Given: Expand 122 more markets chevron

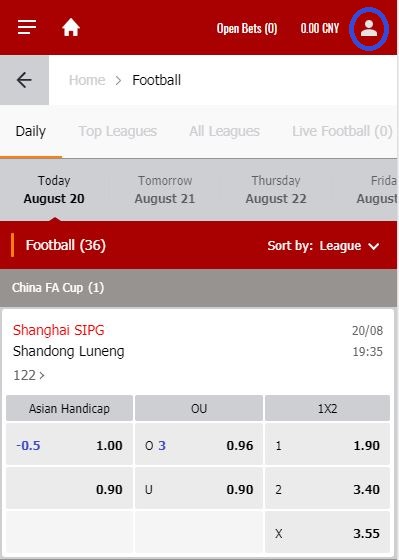Looking at the screenshot, I should [29, 375].
